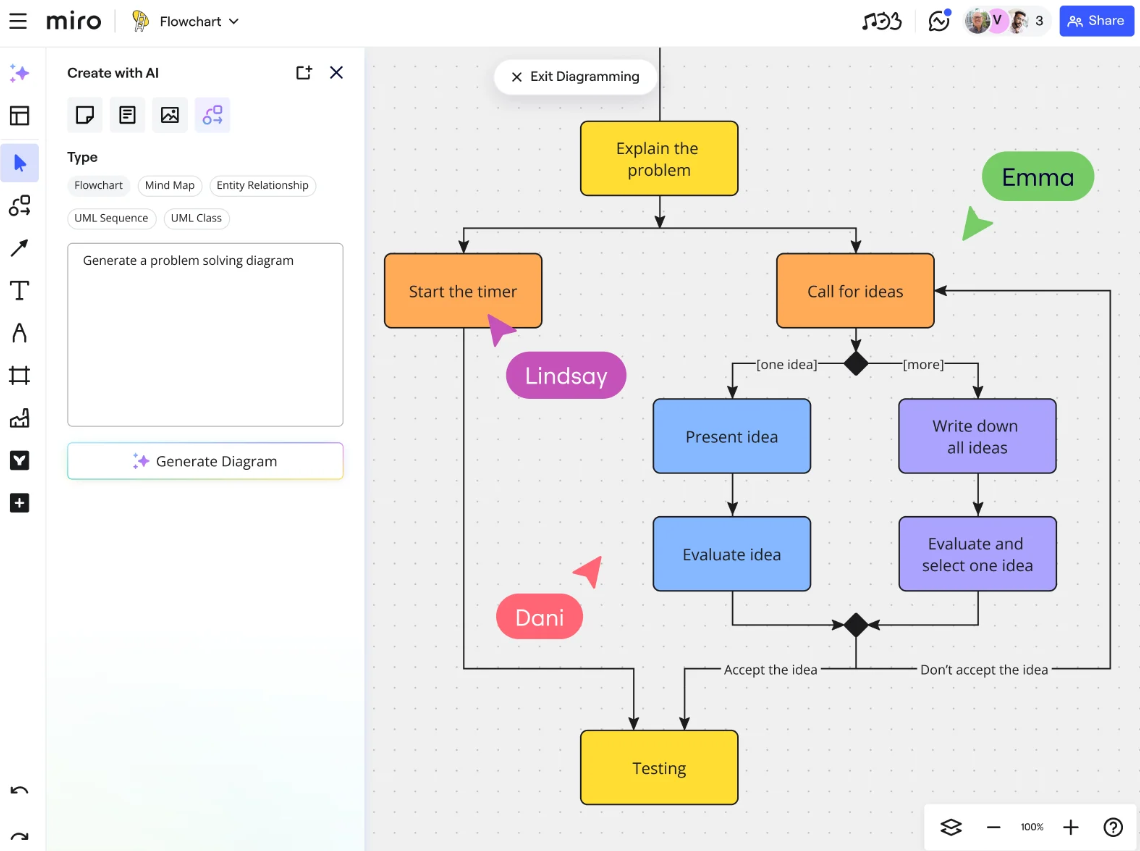The width and height of the screenshot is (1140, 851).
Task: Click the merge diamond above Accept the idea
Action: pos(856,625)
